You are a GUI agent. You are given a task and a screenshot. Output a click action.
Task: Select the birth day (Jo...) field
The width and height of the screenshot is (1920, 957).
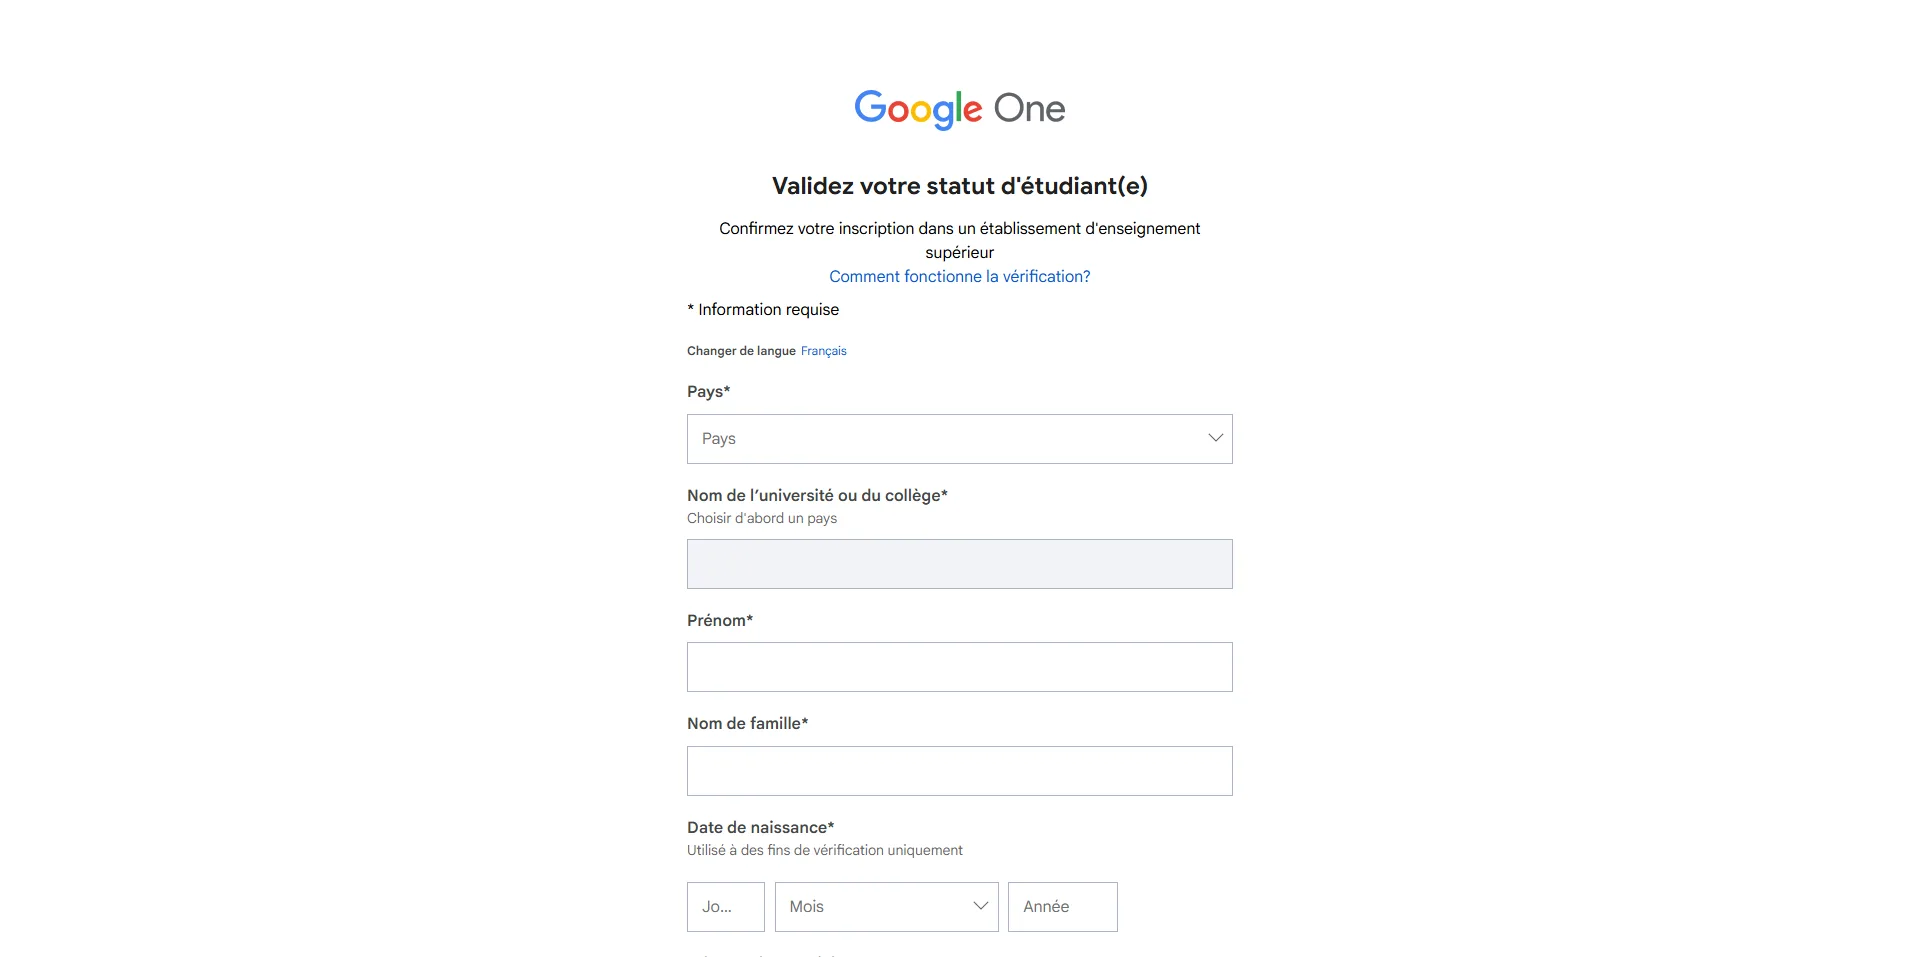[x=725, y=907]
